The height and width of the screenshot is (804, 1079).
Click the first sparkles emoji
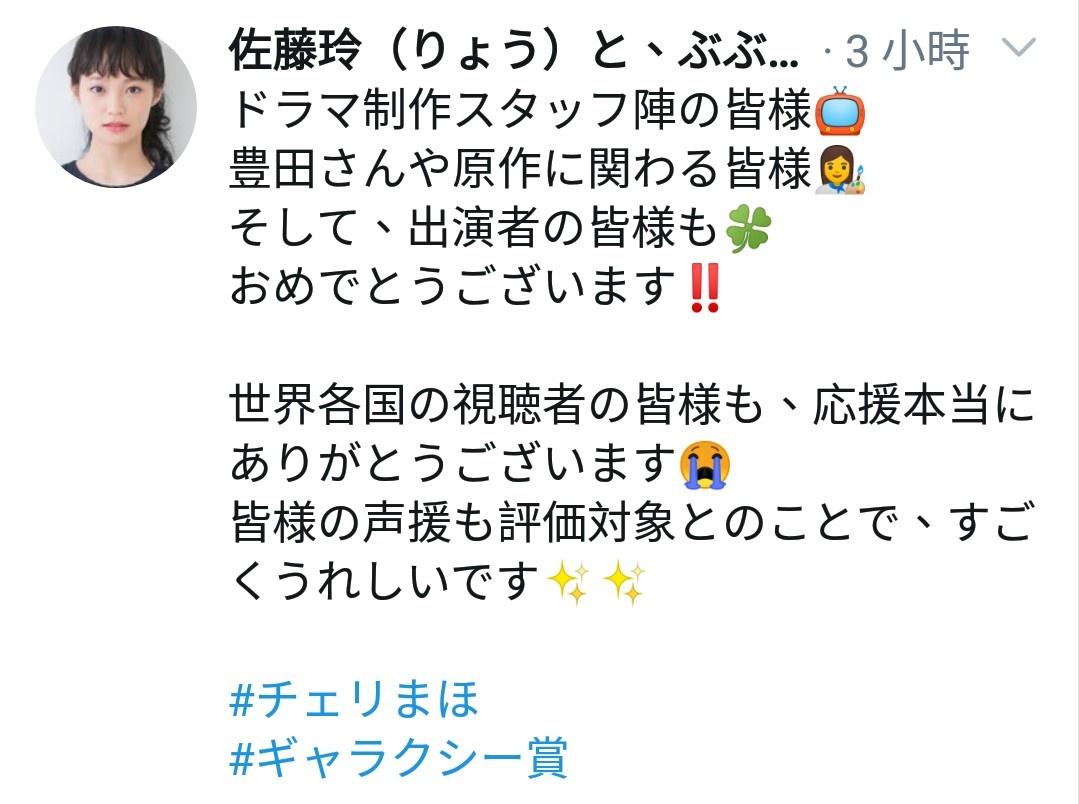coord(568,582)
